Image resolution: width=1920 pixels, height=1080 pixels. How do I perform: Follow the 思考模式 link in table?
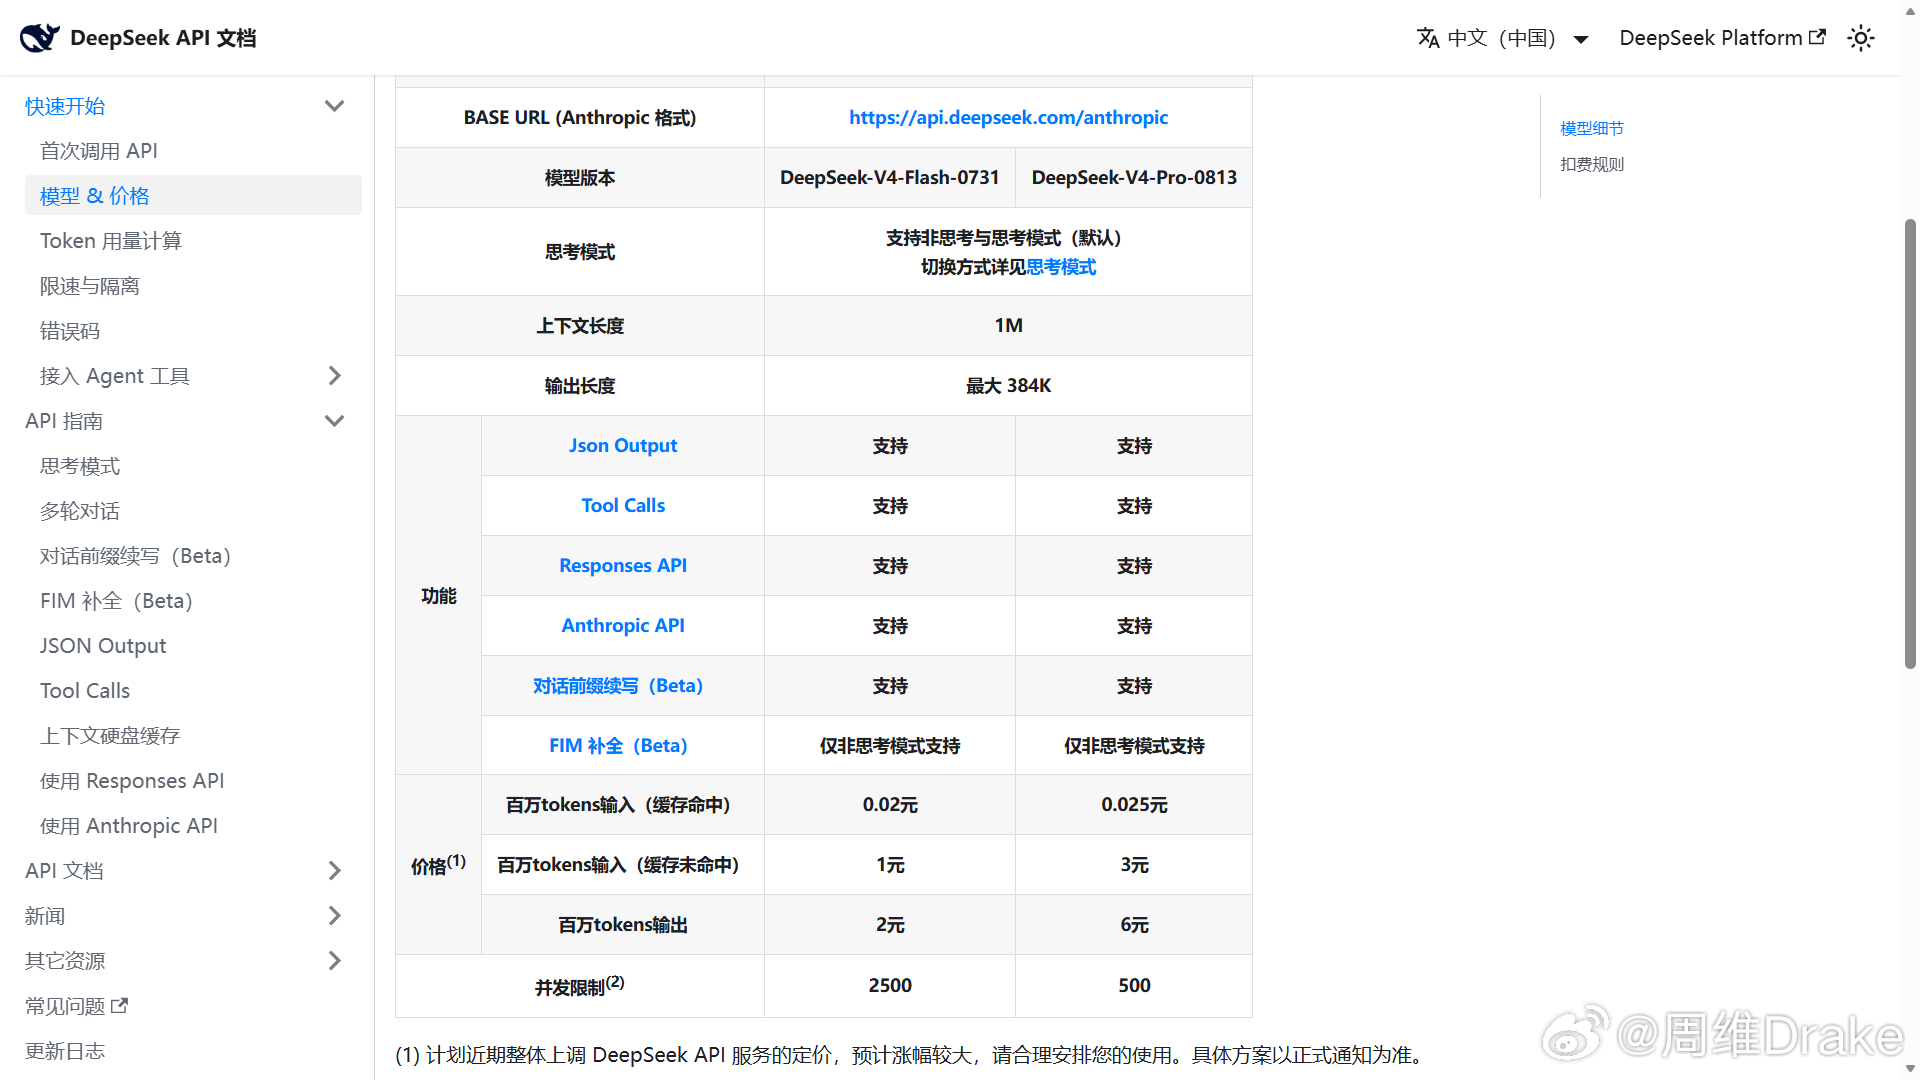click(1061, 267)
